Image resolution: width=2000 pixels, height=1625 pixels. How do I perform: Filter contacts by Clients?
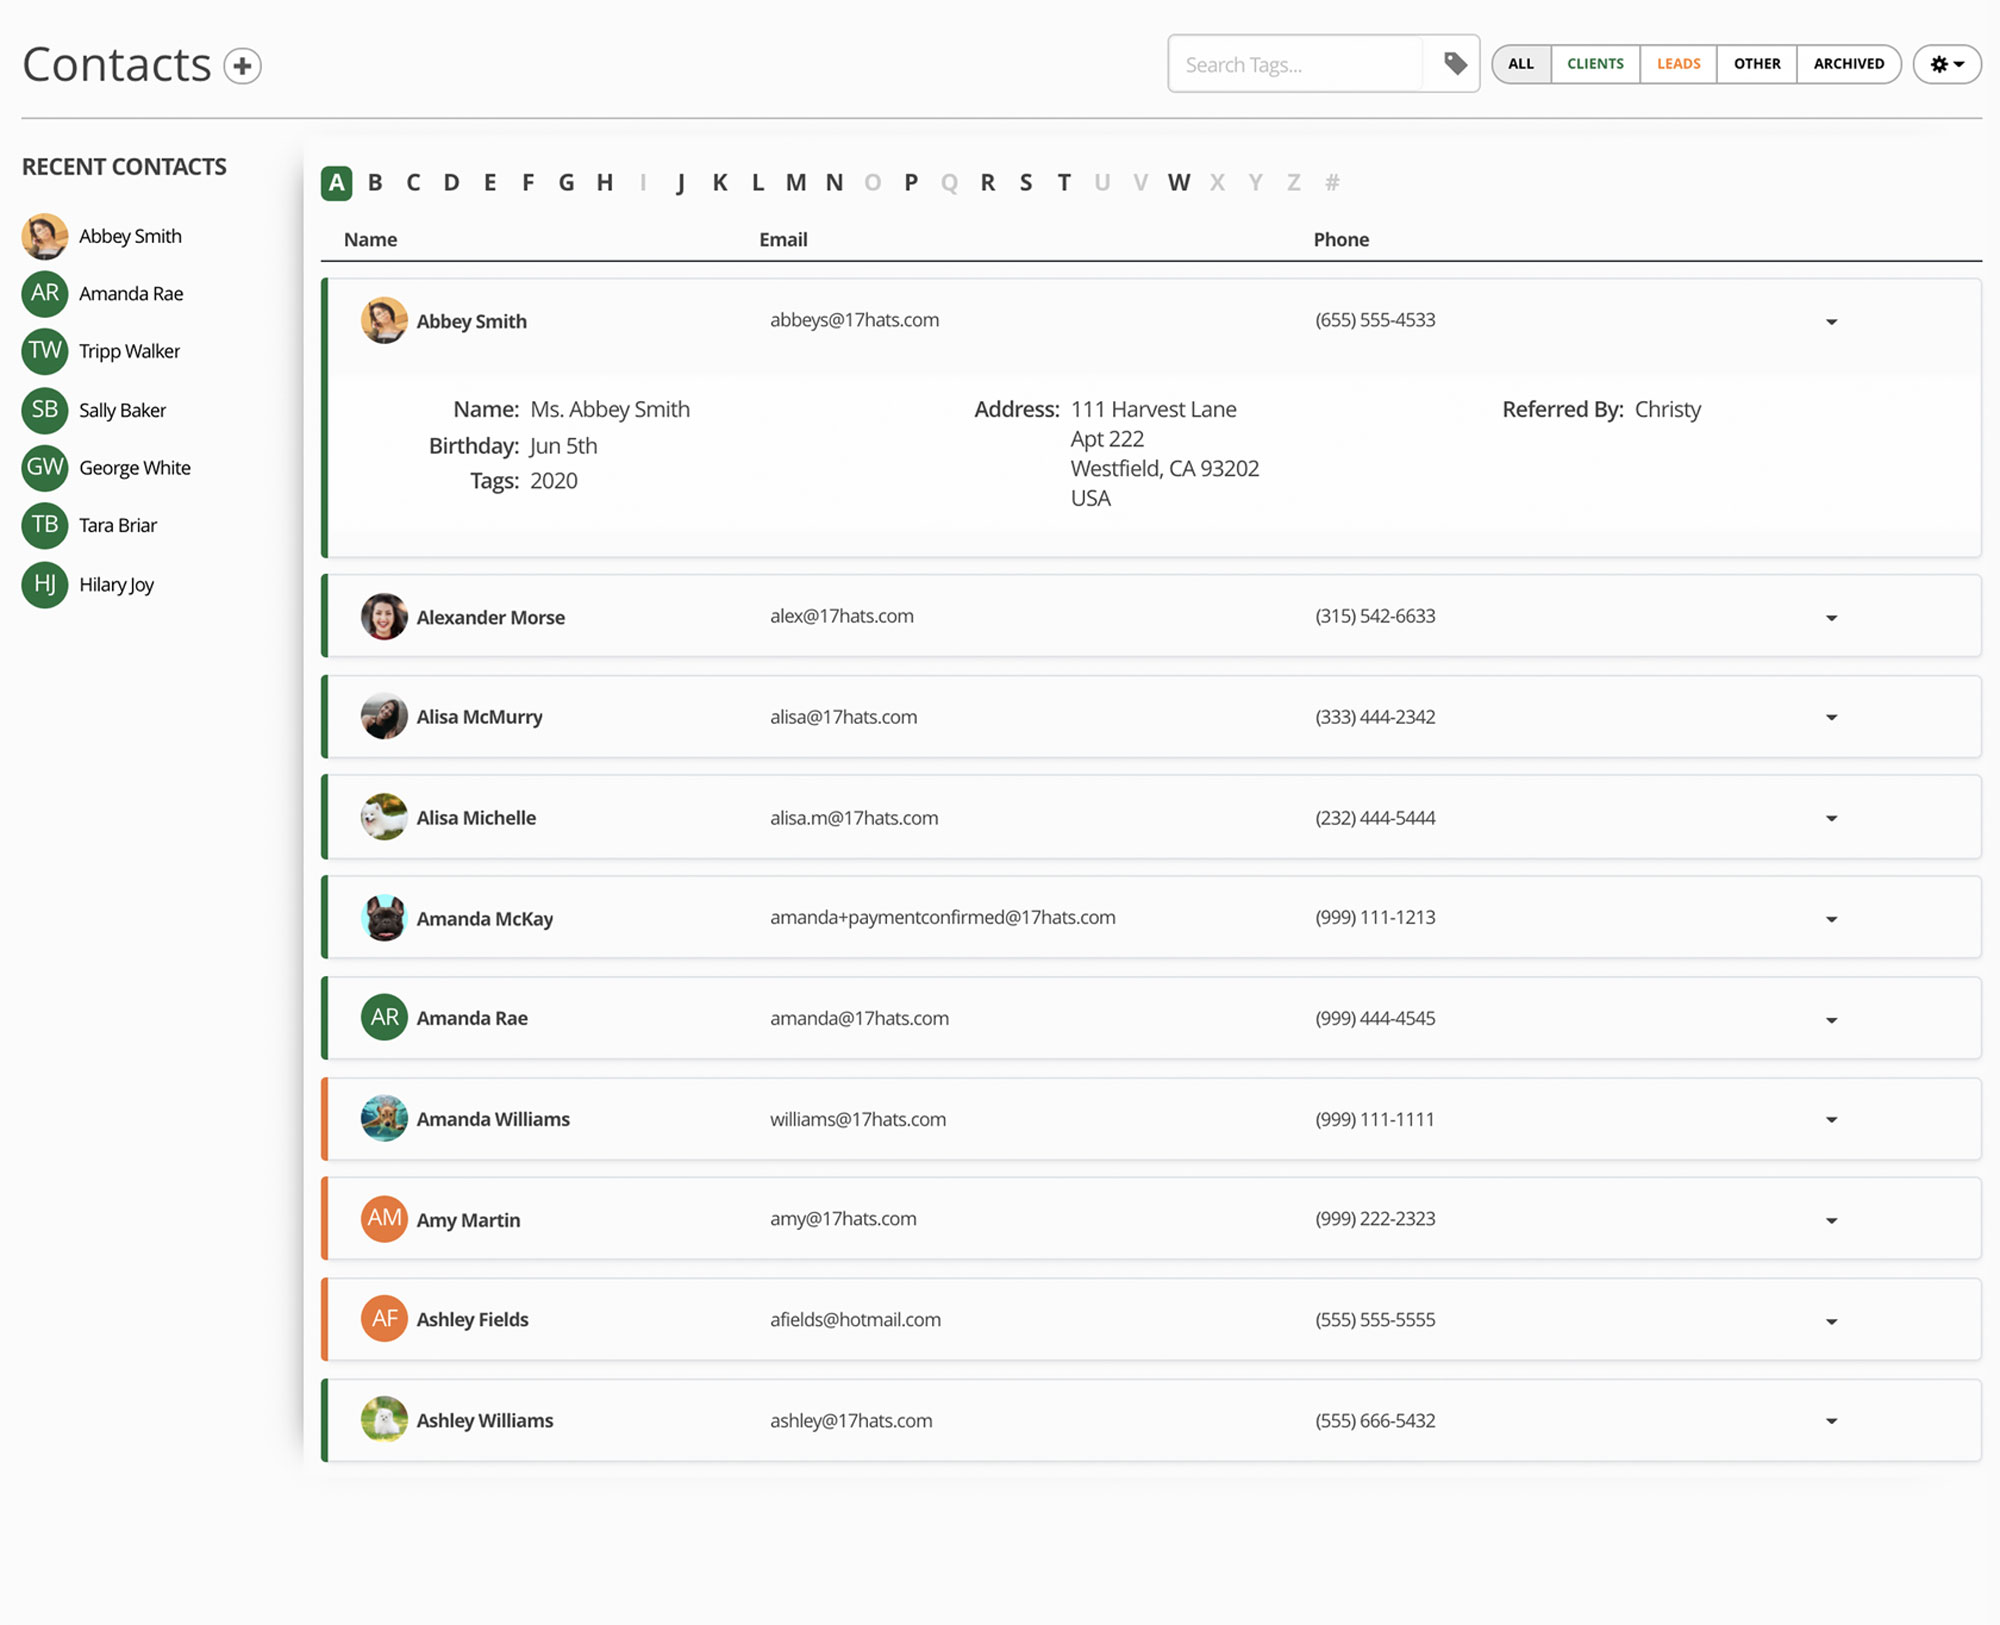pyautogui.click(x=1595, y=64)
